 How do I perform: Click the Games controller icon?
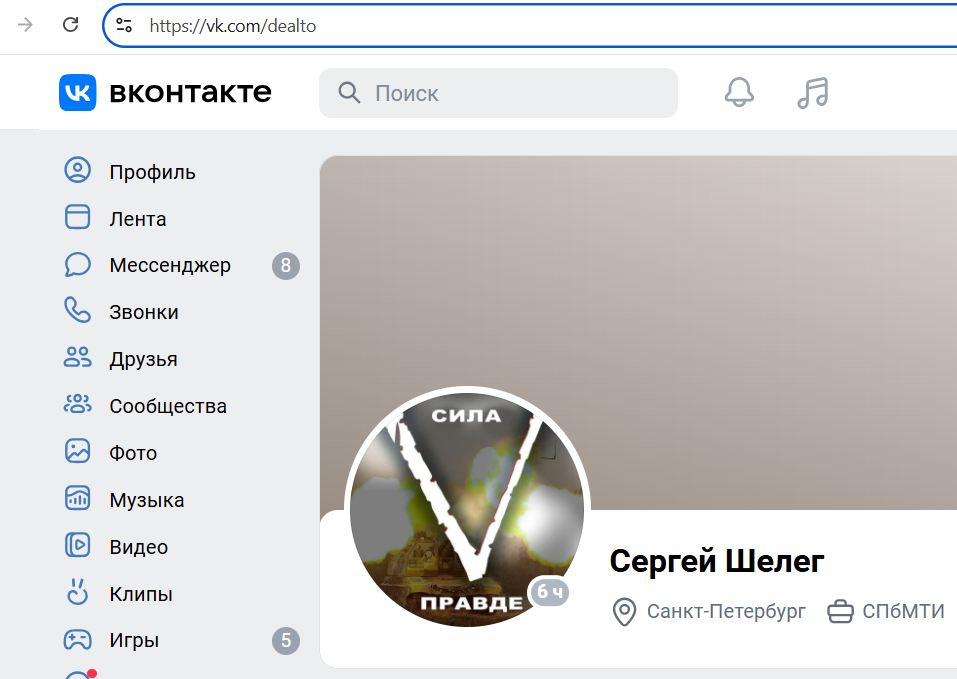click(78, 639)
